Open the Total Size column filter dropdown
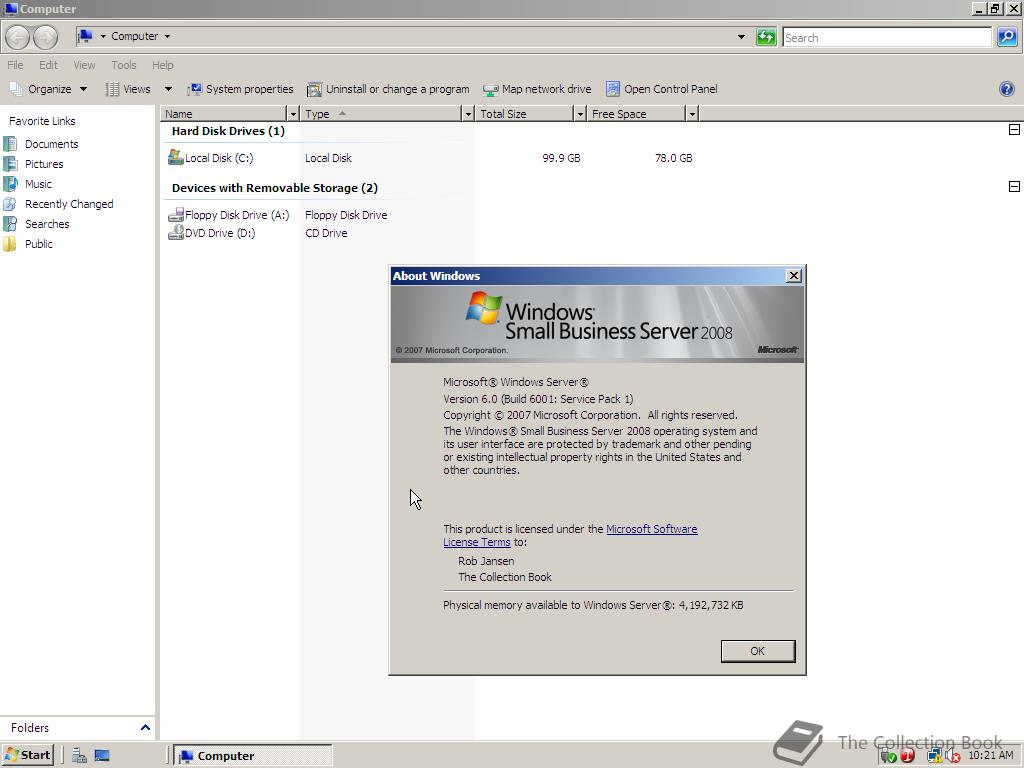Screen dimensions: 1024x768 pos(580,114)
